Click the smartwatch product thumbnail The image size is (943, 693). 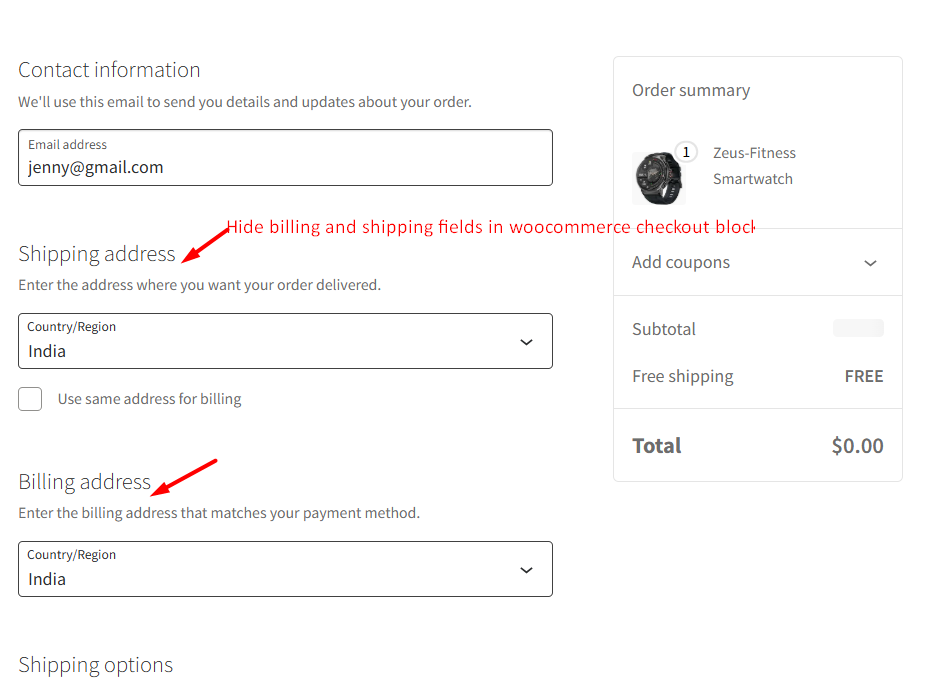coord(657,178)
